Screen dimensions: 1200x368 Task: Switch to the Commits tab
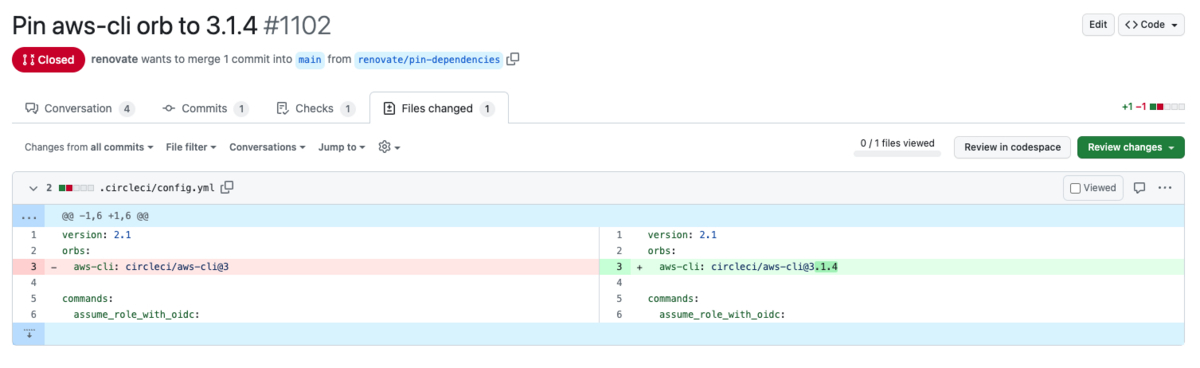coord(205,108)
